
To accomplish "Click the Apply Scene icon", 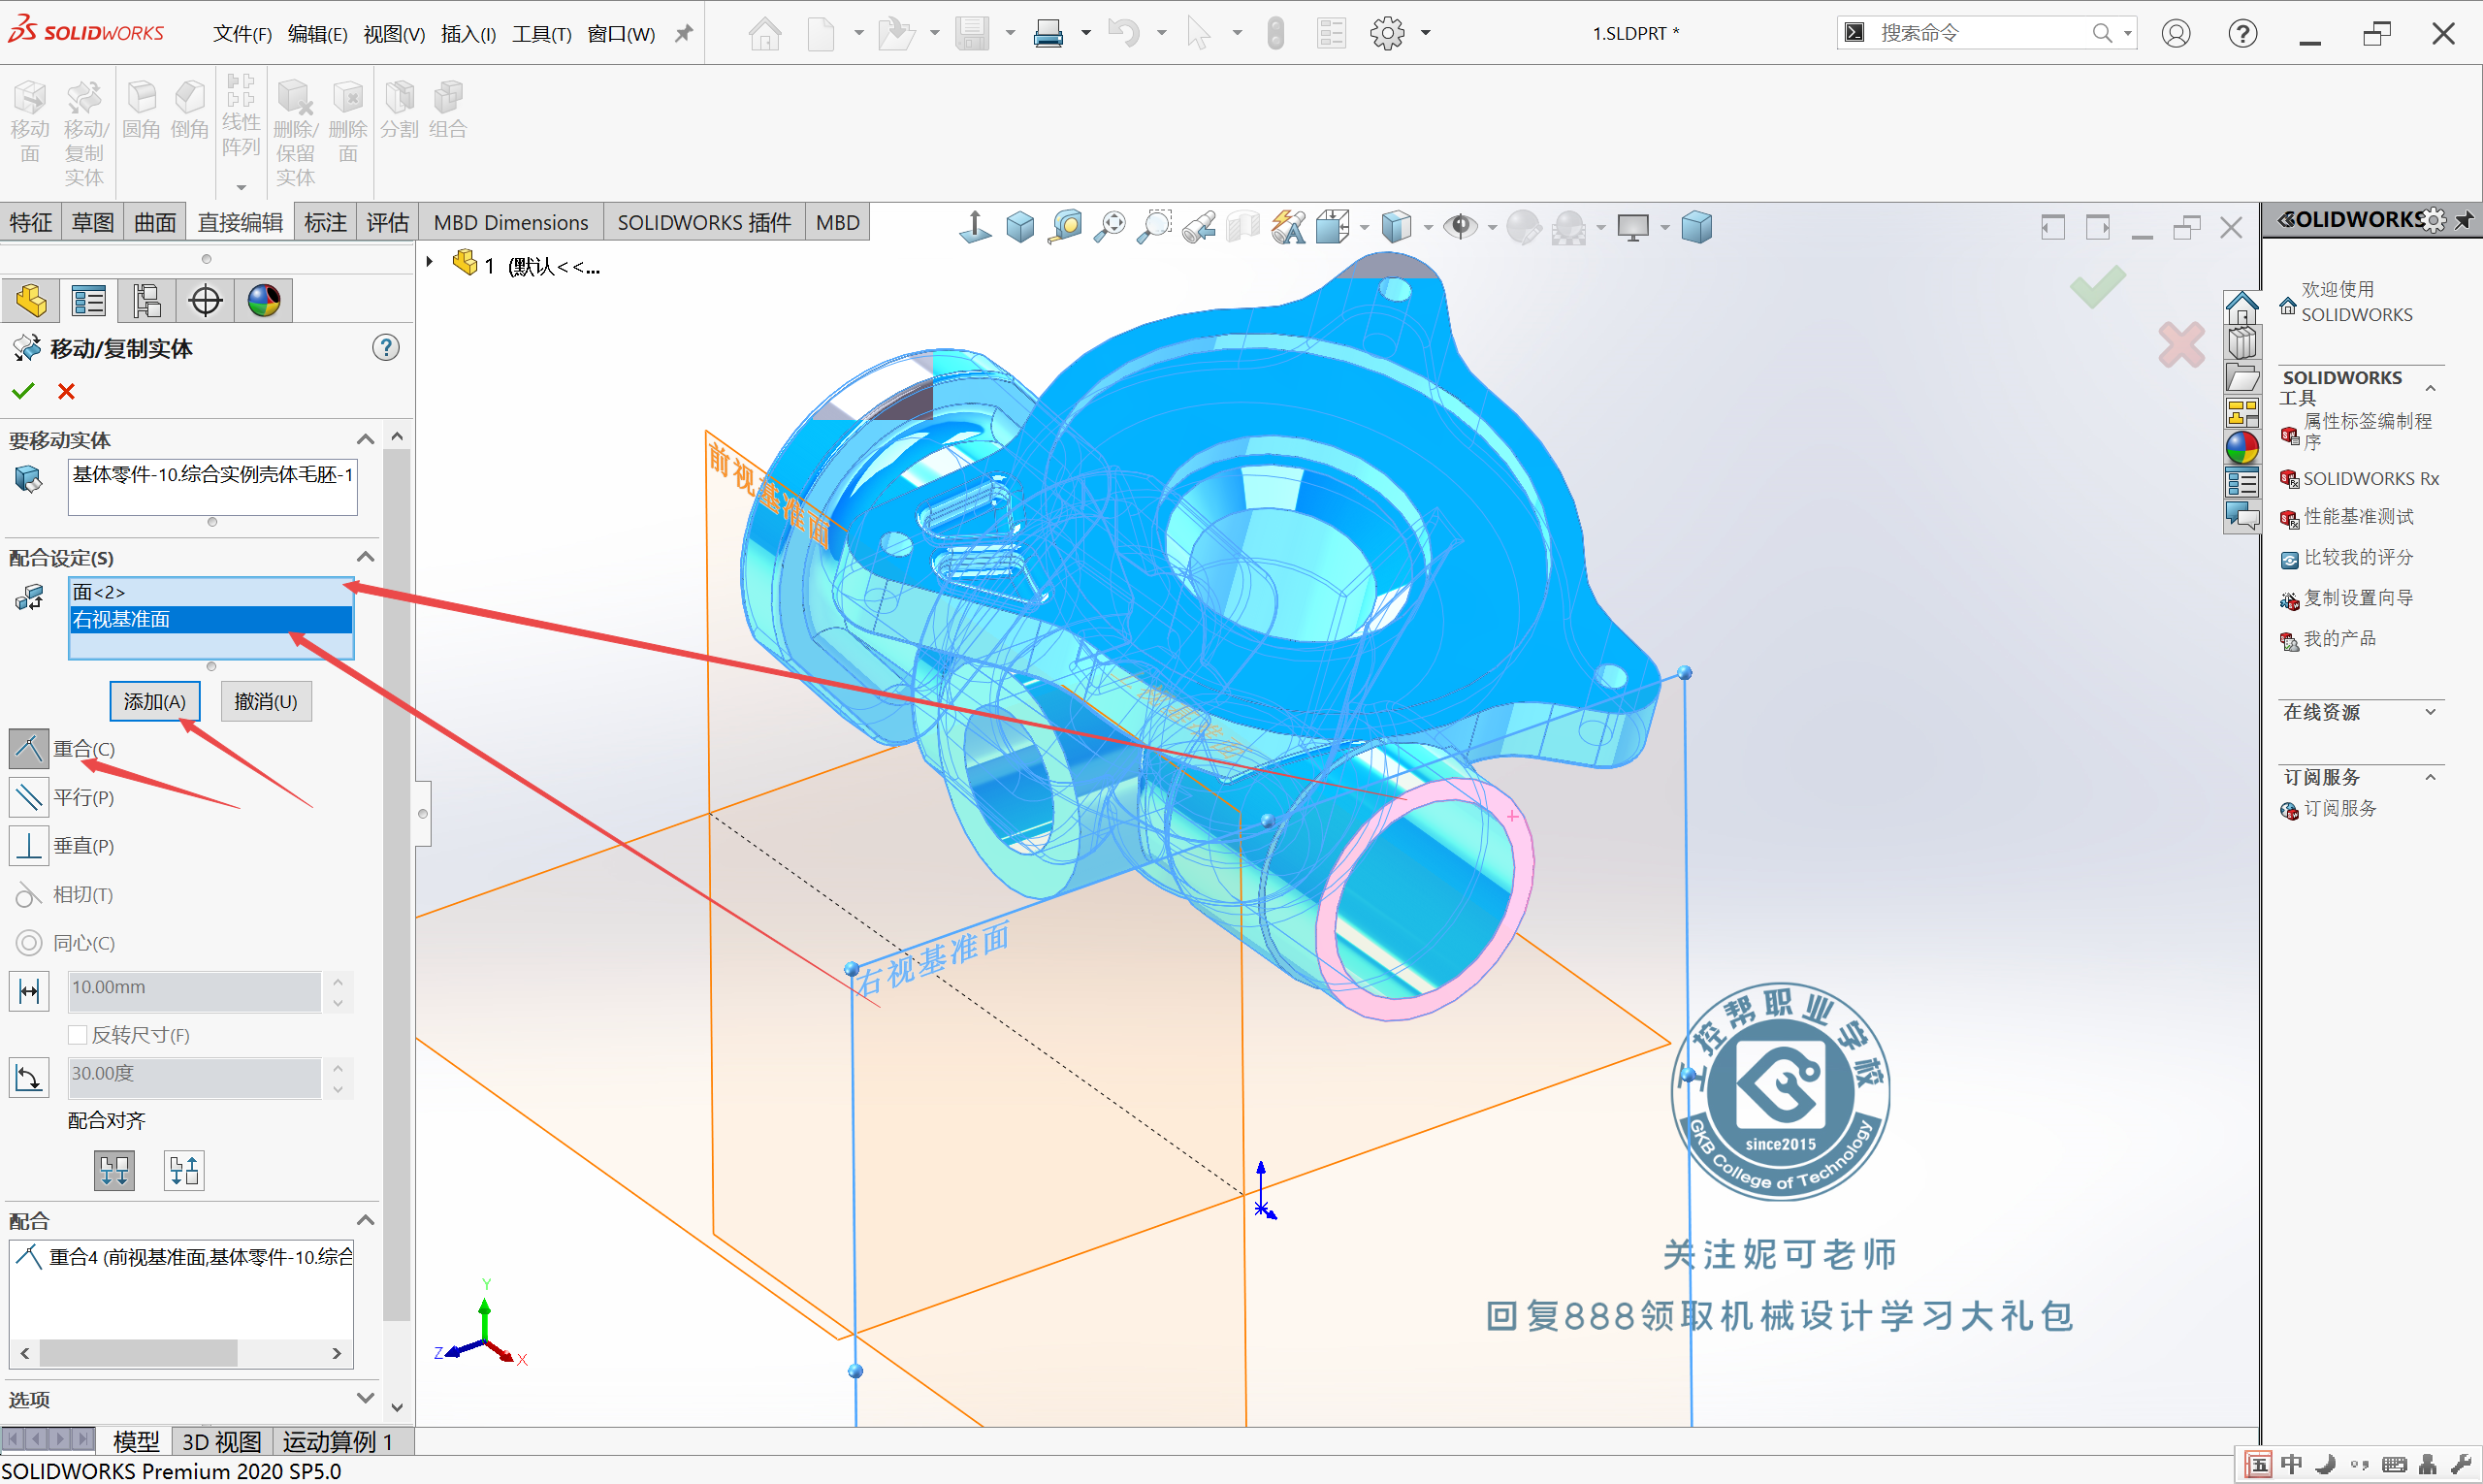I will (1568, 227).
